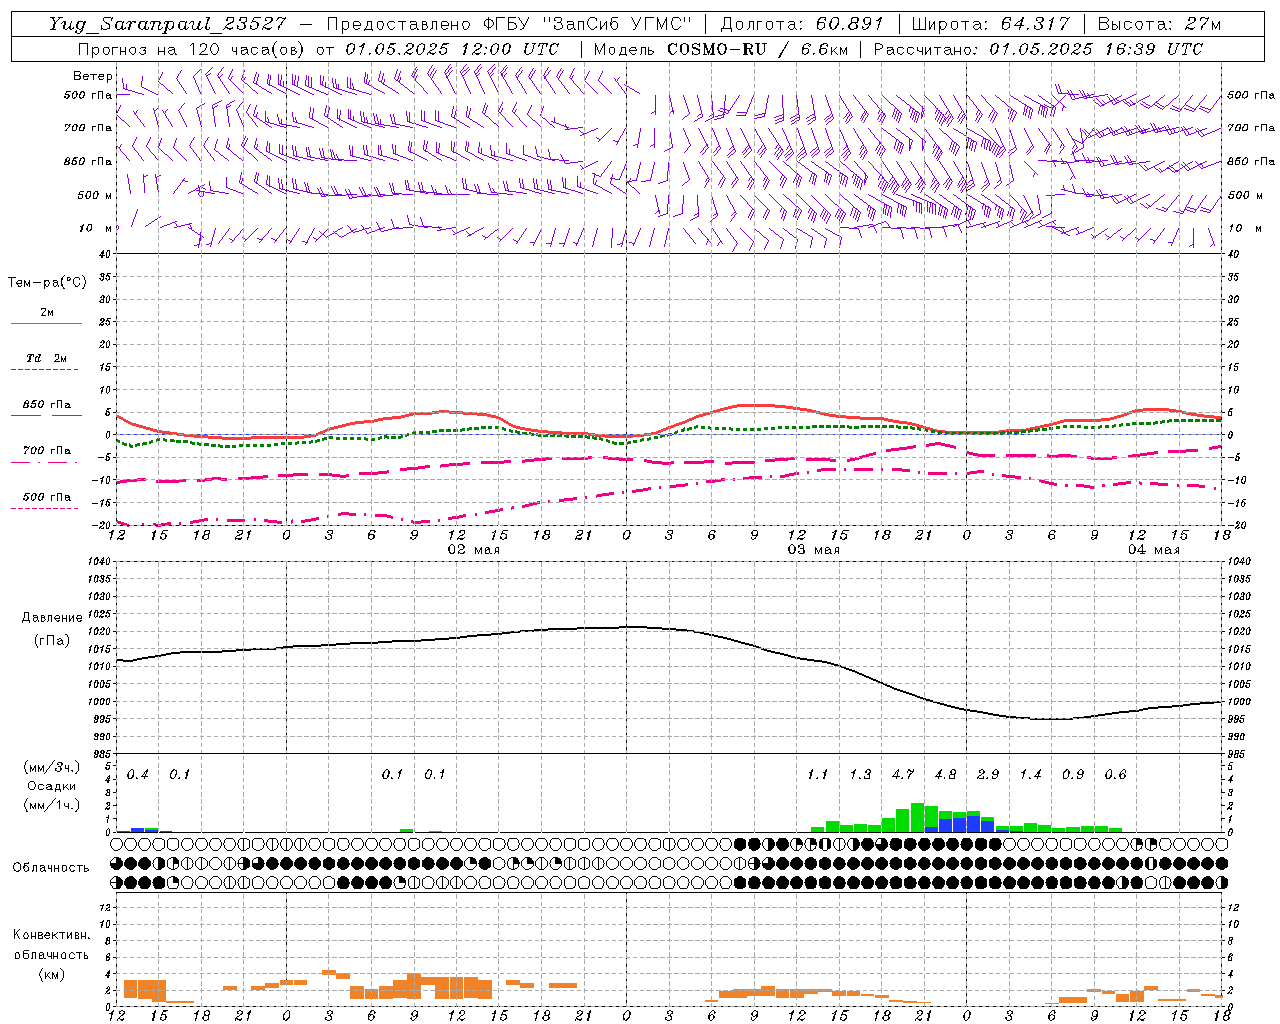Click the station title Yug_Saranpaul_23527
Image resolution: width=1280 pixels, height=1024 pixels.
click(167, 24)
